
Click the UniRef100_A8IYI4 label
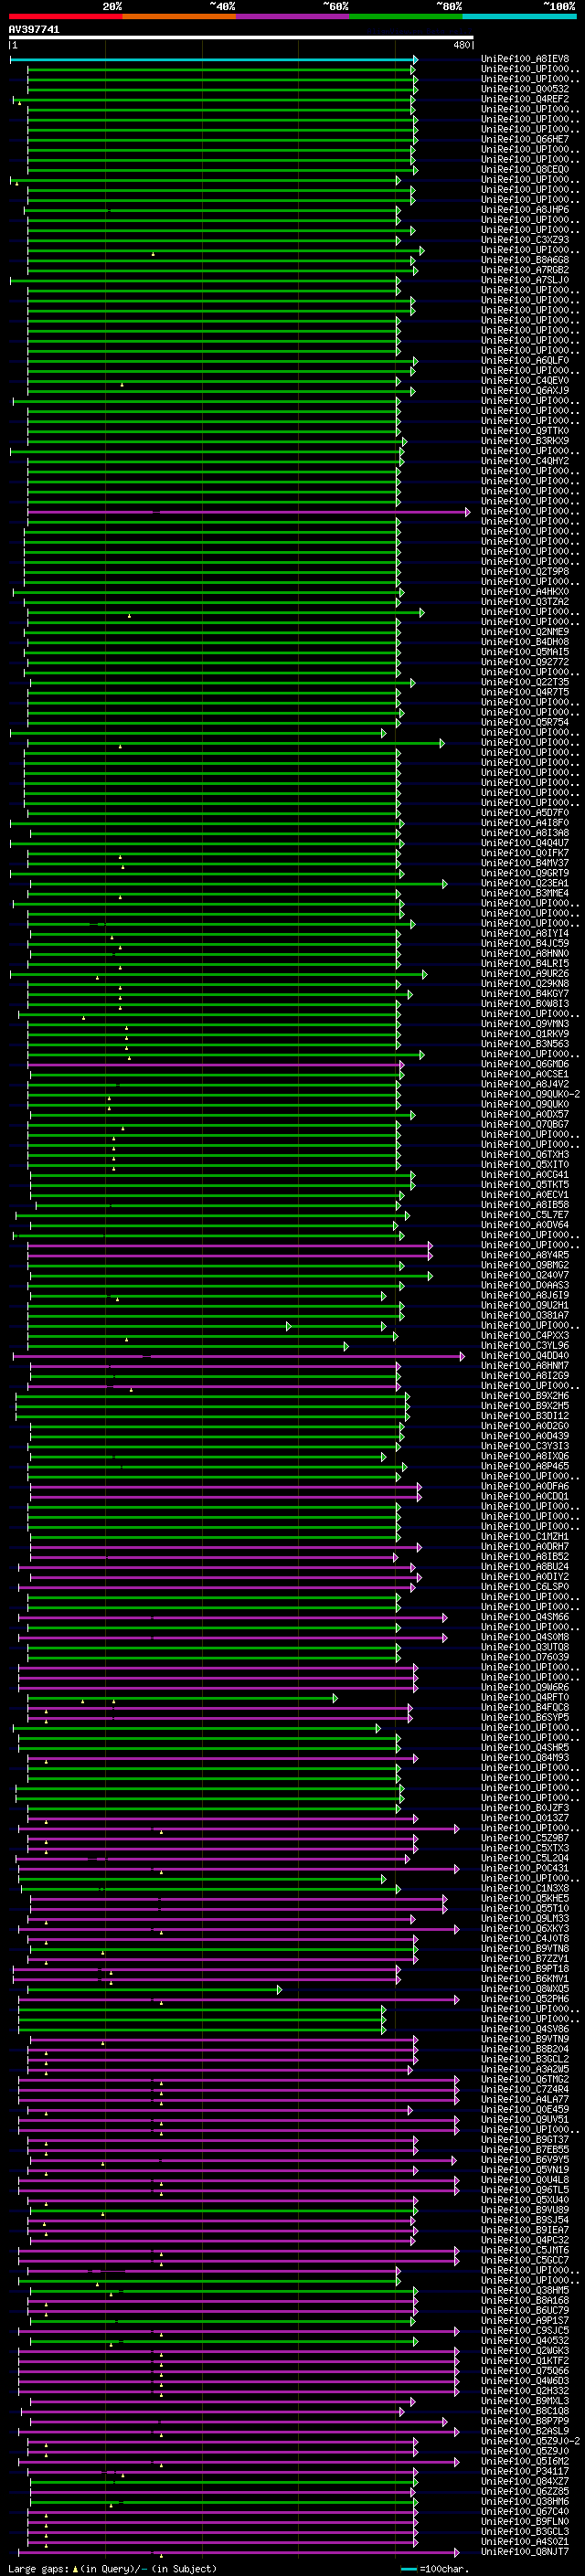coord(525,933)
